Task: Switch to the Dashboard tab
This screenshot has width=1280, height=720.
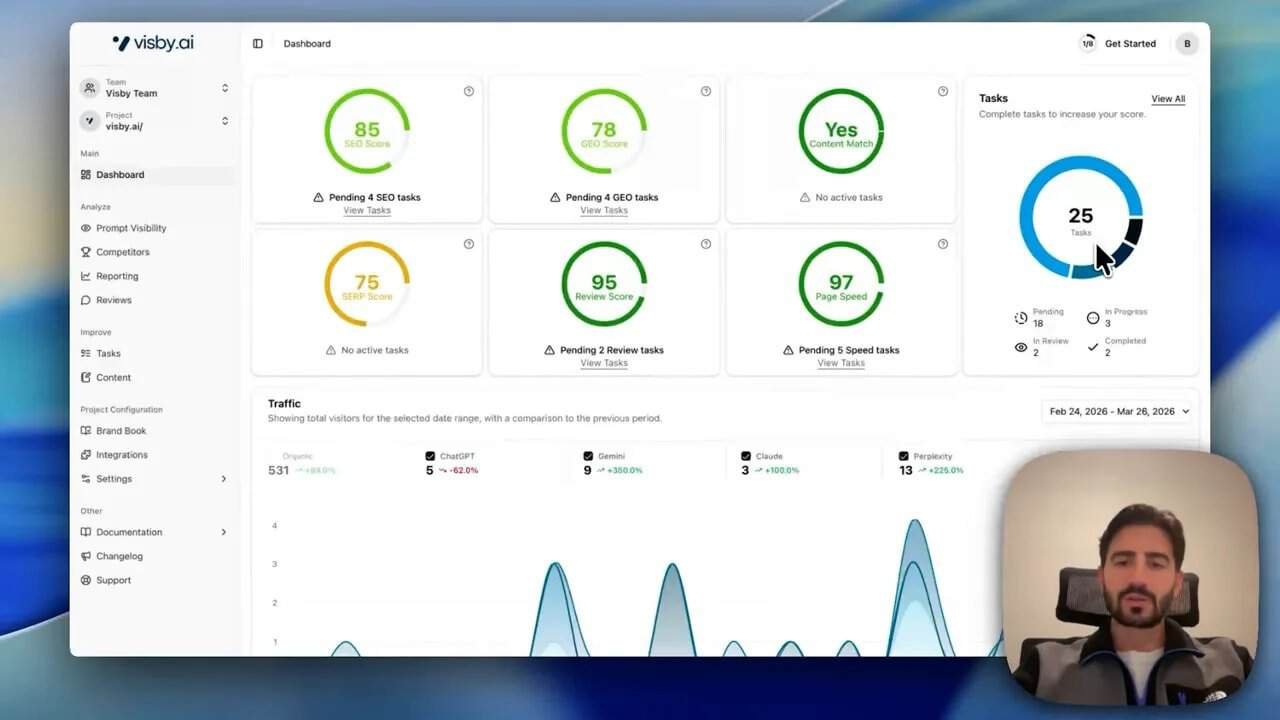Action: [x=120, y=174]
